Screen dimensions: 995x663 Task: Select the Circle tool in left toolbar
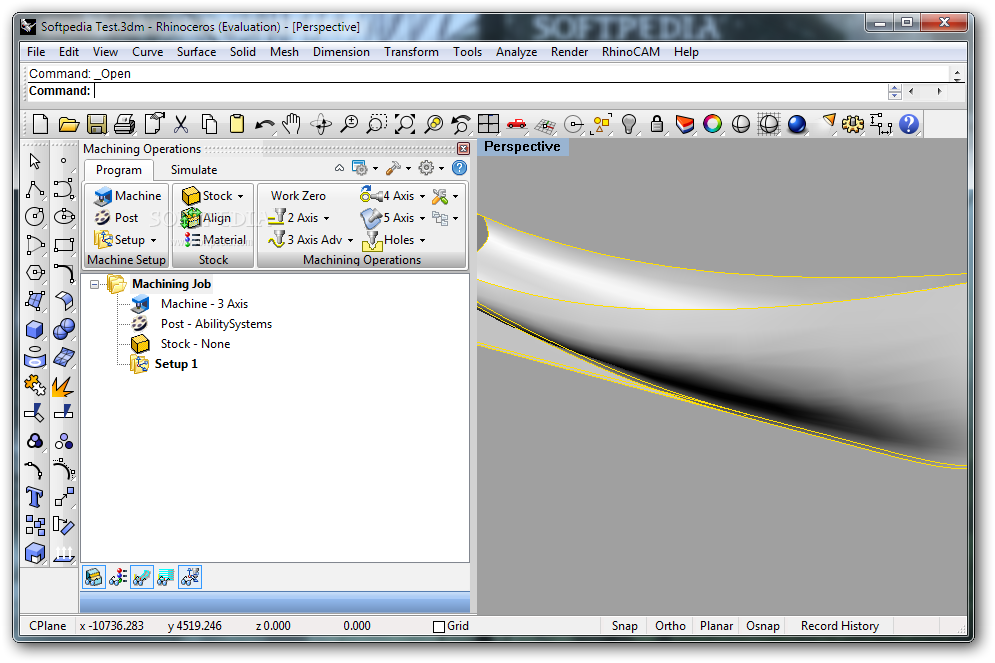pyautogui.click(x=35, y=217)
